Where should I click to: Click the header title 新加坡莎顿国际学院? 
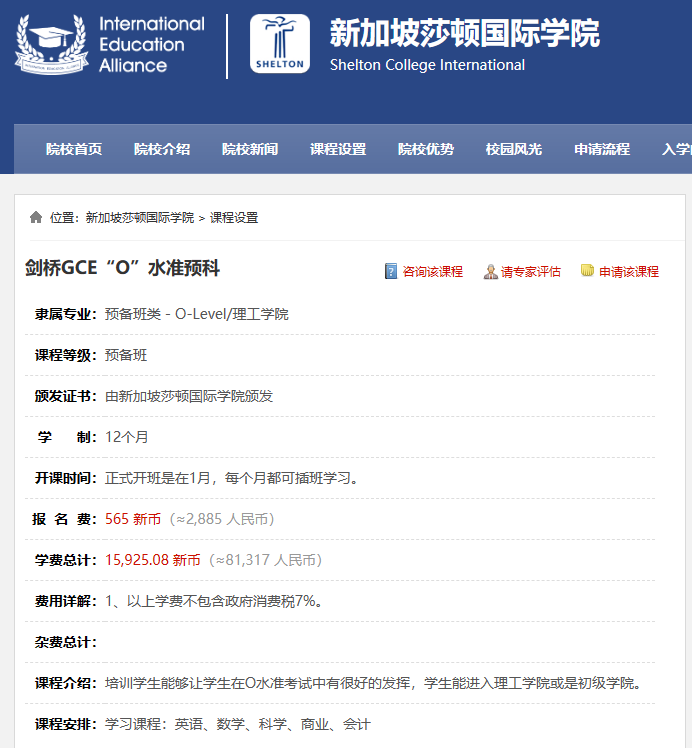[x=465, y=33]
